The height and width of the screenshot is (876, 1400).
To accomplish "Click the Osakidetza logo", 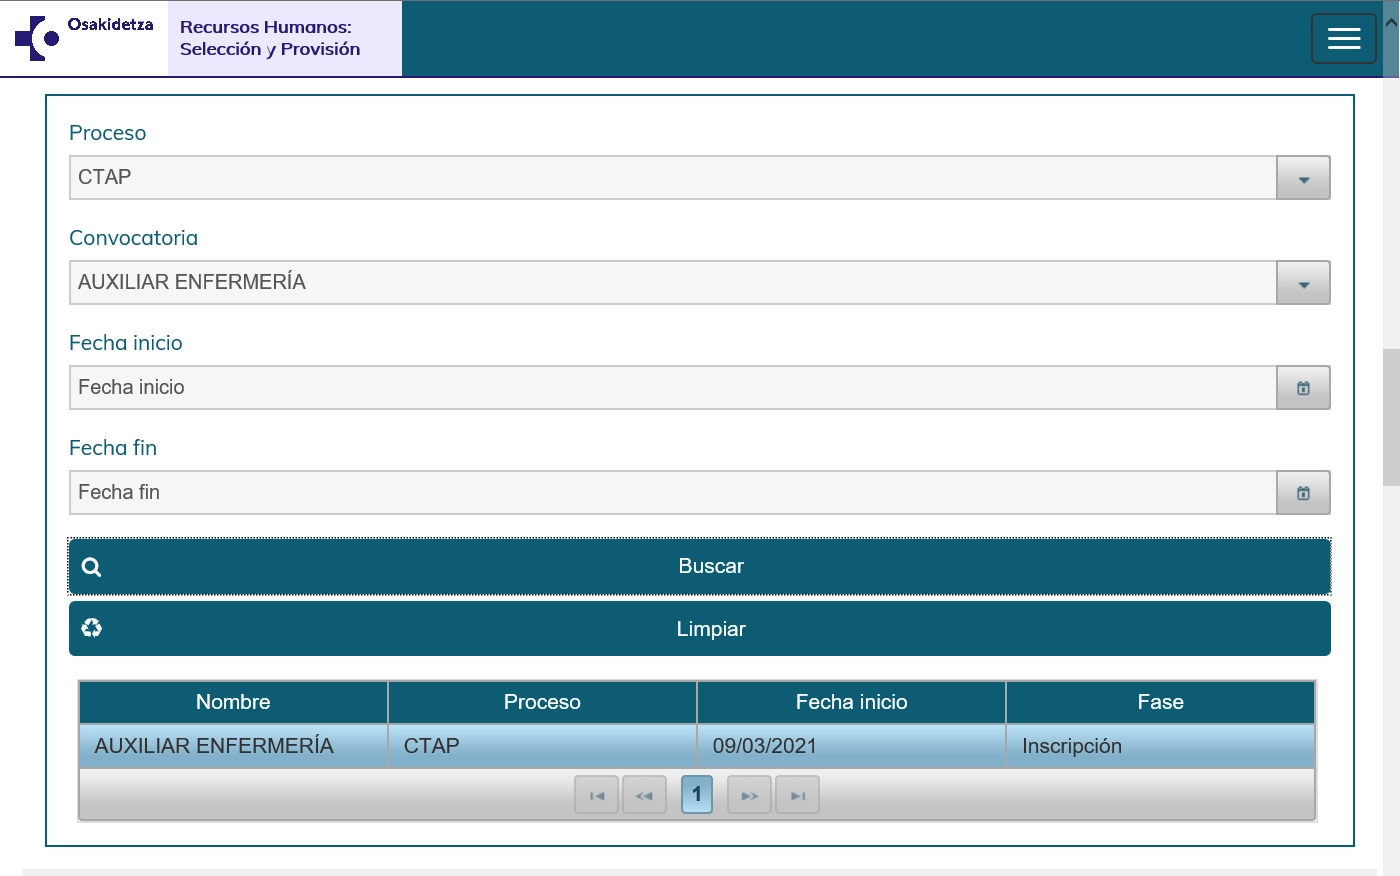I will click(x=84, y=38).
